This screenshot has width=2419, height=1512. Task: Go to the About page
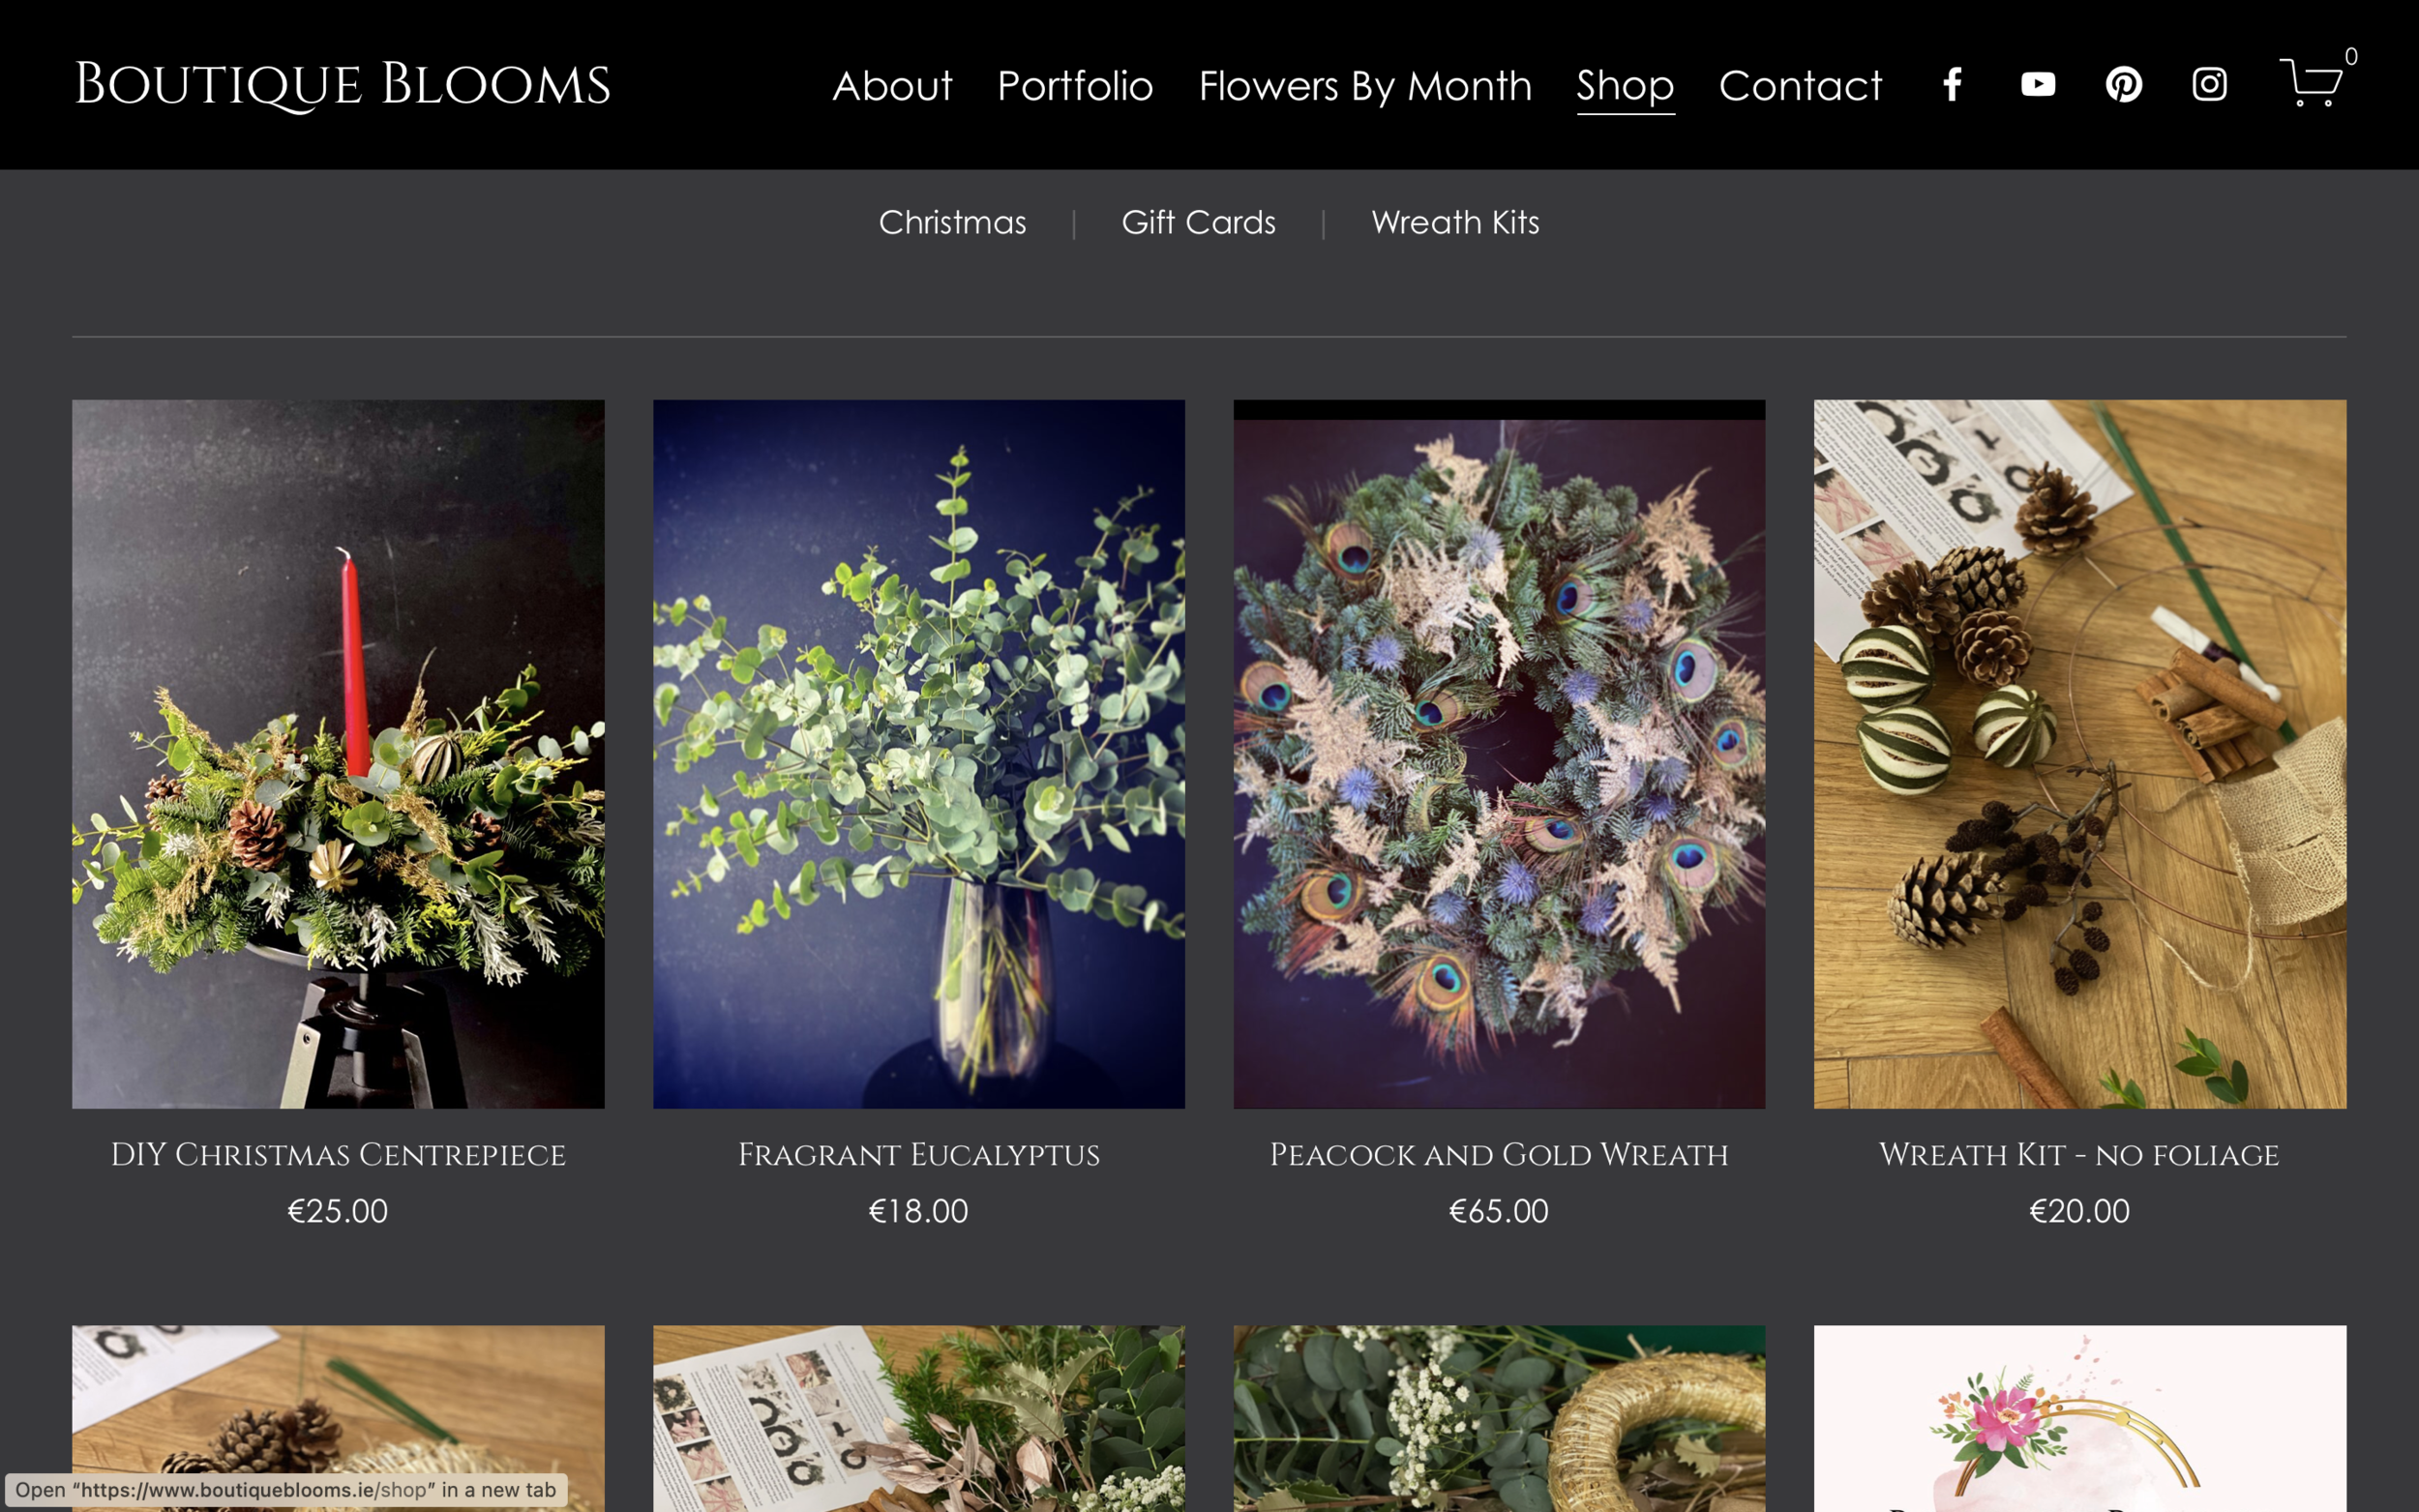pos(892,86)
